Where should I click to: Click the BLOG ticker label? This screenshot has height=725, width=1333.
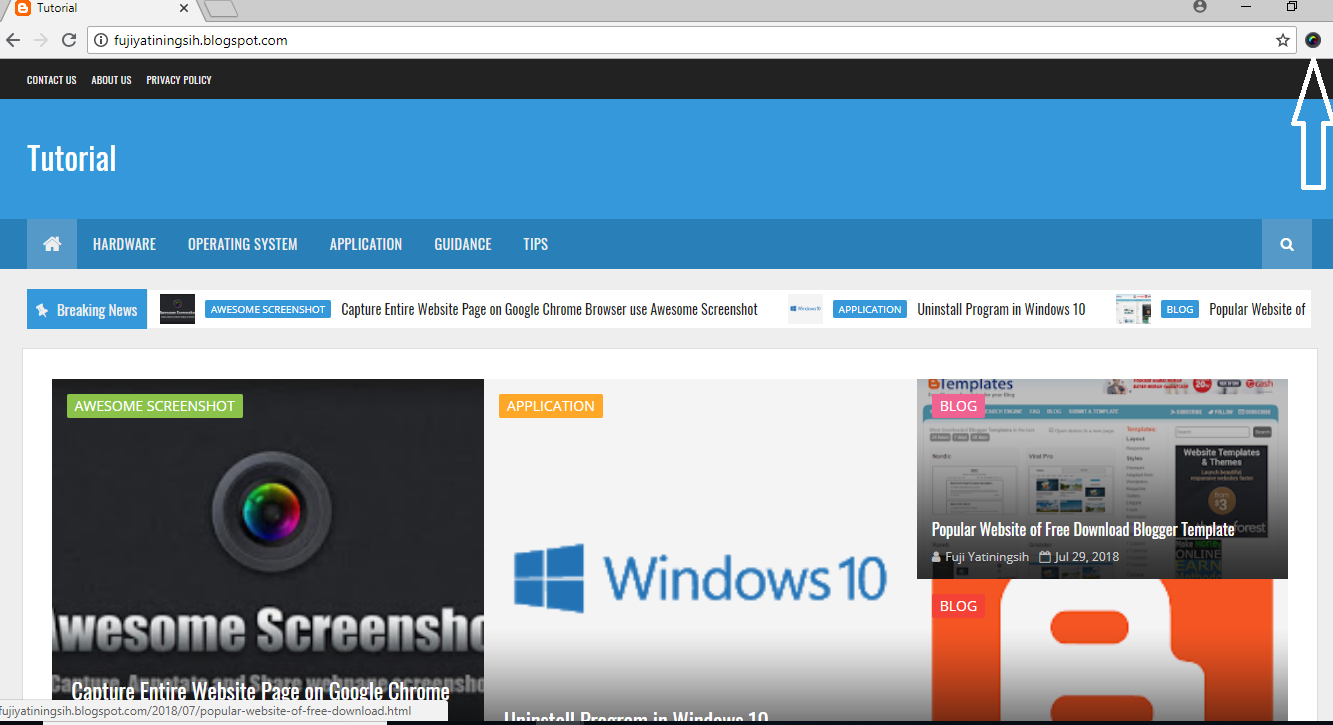(x=1180, y=310)
